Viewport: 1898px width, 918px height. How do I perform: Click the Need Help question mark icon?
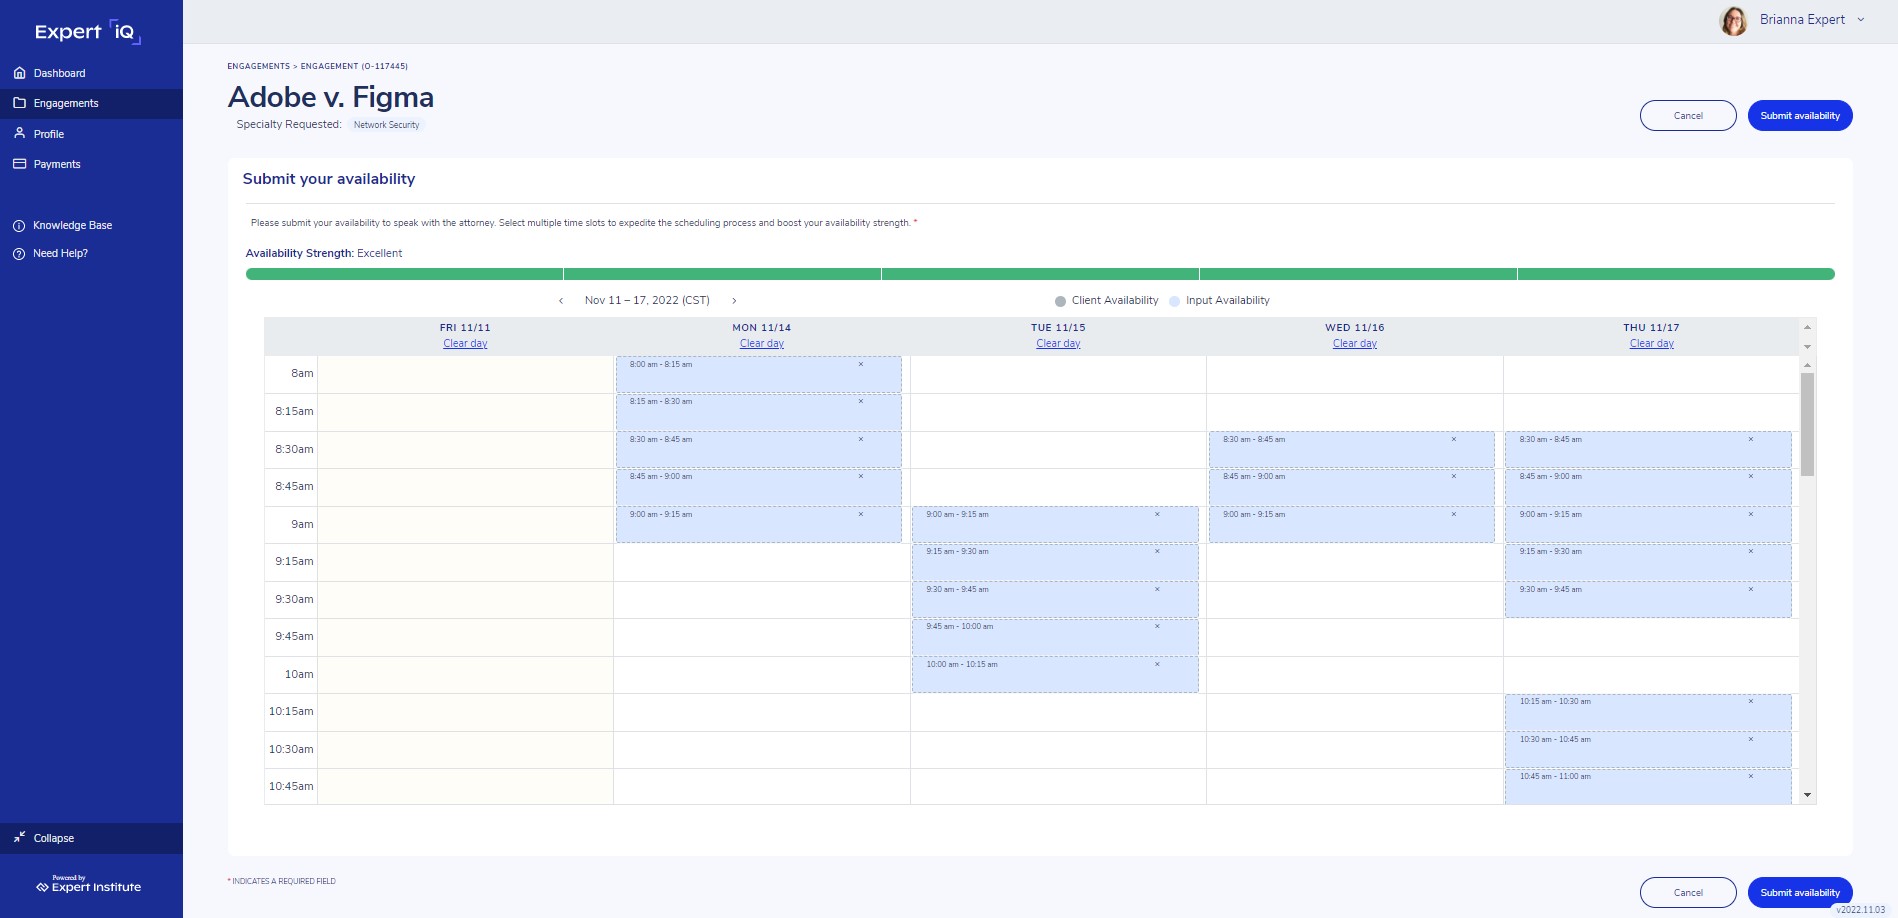tap(19, 254)
